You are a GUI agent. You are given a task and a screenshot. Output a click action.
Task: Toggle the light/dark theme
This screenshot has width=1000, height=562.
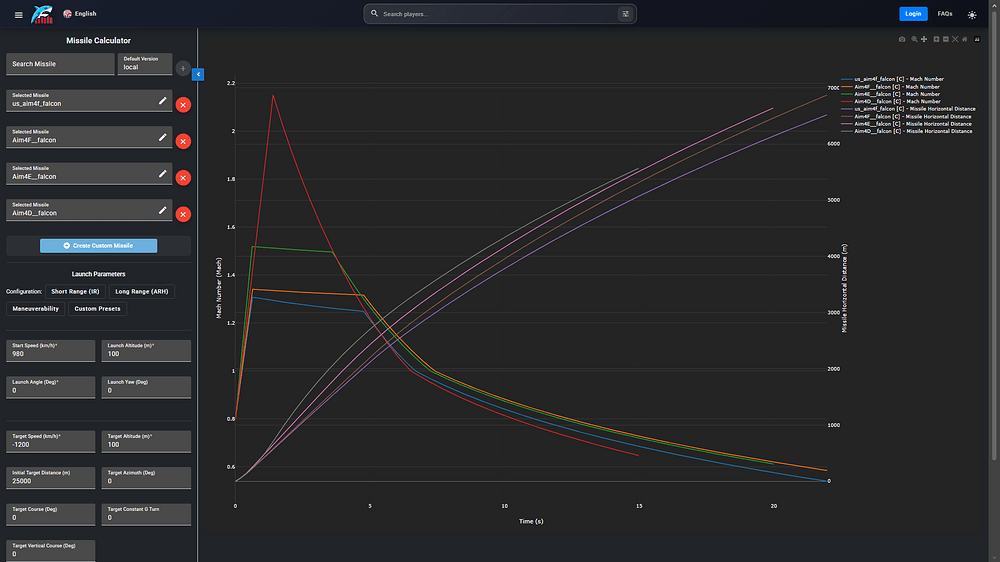pos(972,15)
